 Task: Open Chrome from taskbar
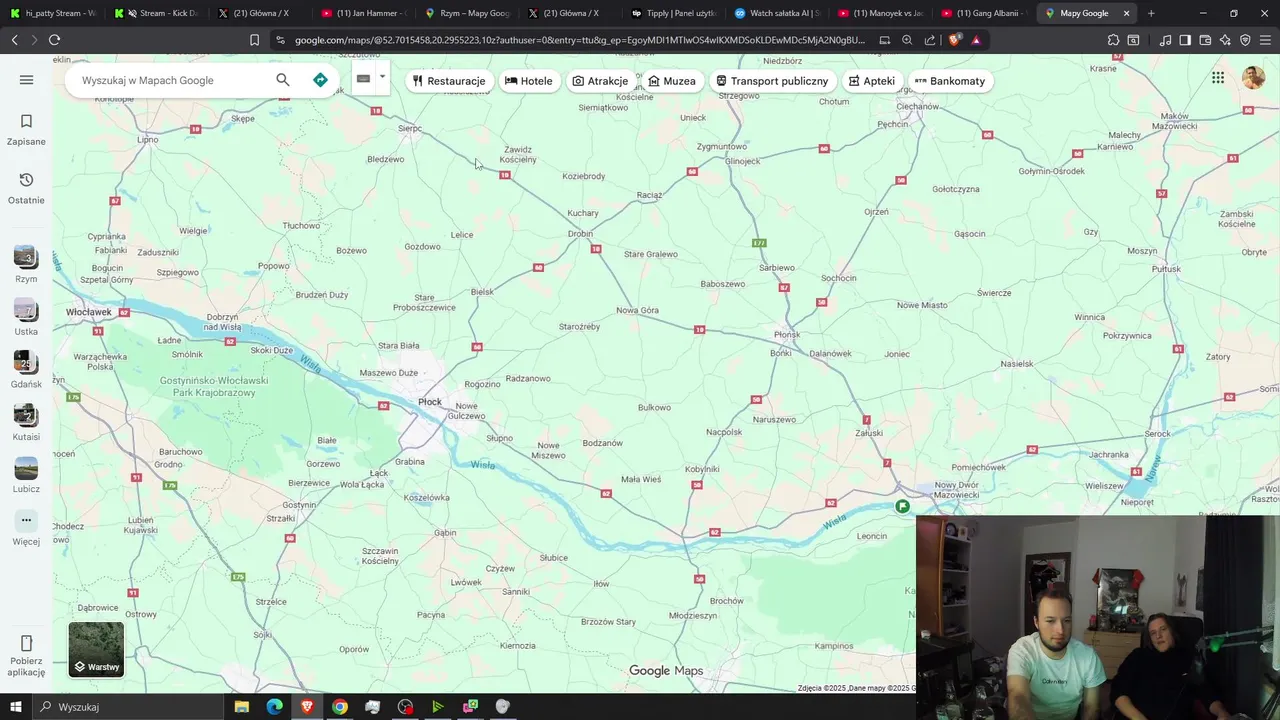coord(340,707)
